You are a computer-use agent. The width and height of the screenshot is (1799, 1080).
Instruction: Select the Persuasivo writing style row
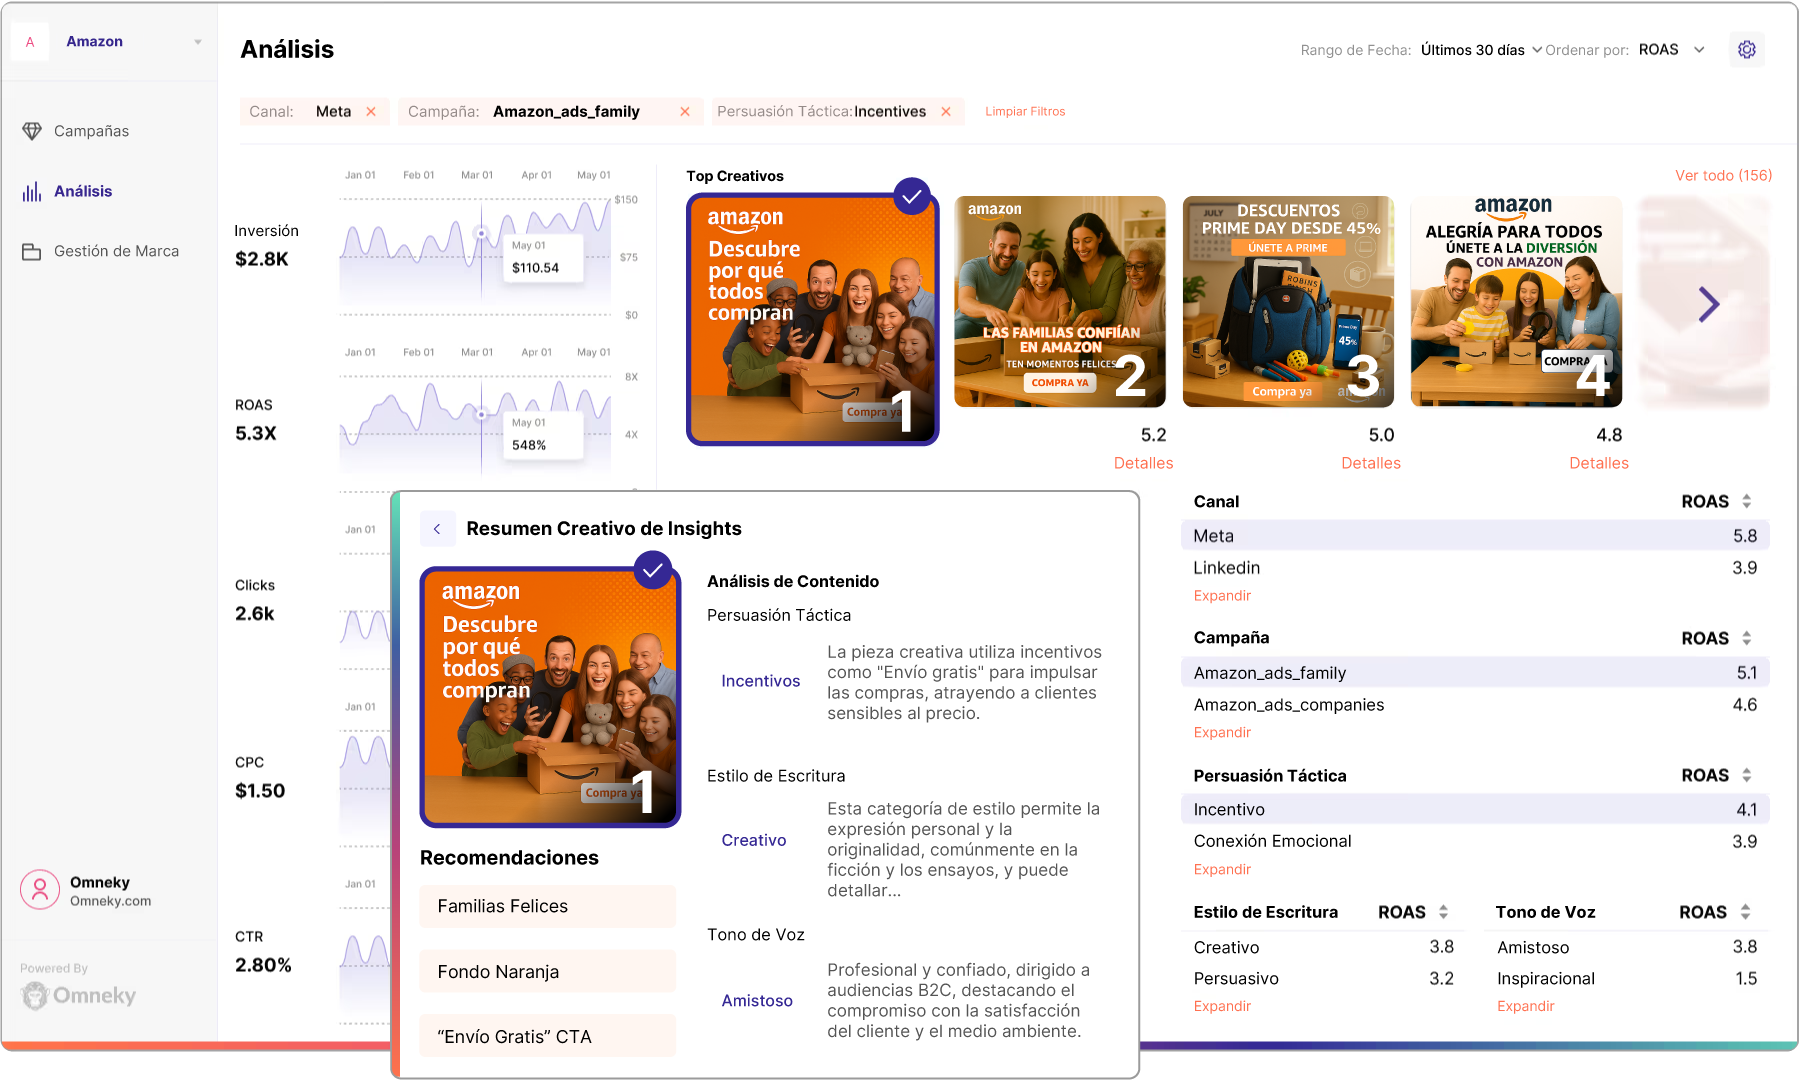(1323, 979)
